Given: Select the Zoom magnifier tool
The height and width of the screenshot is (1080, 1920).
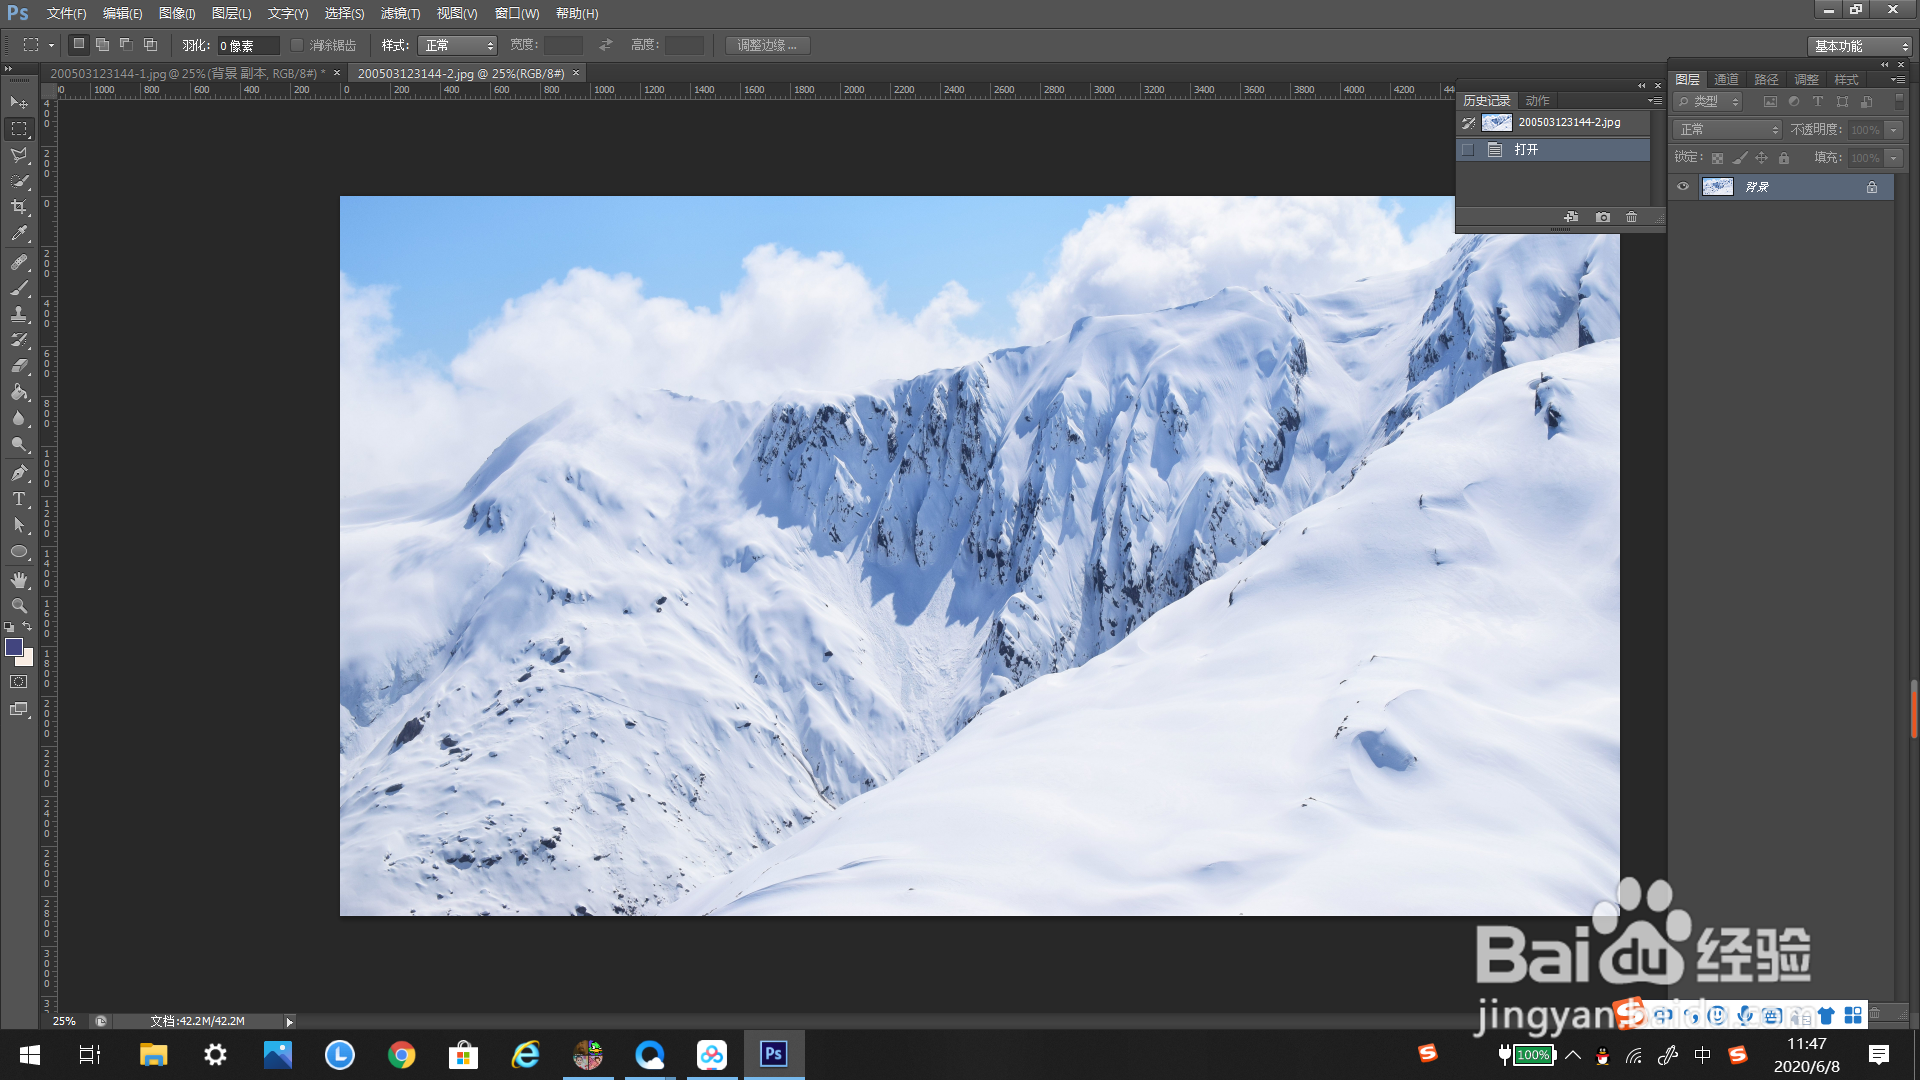Looking at the screenshot, I should pyautogui.click(x=19, y=606).
